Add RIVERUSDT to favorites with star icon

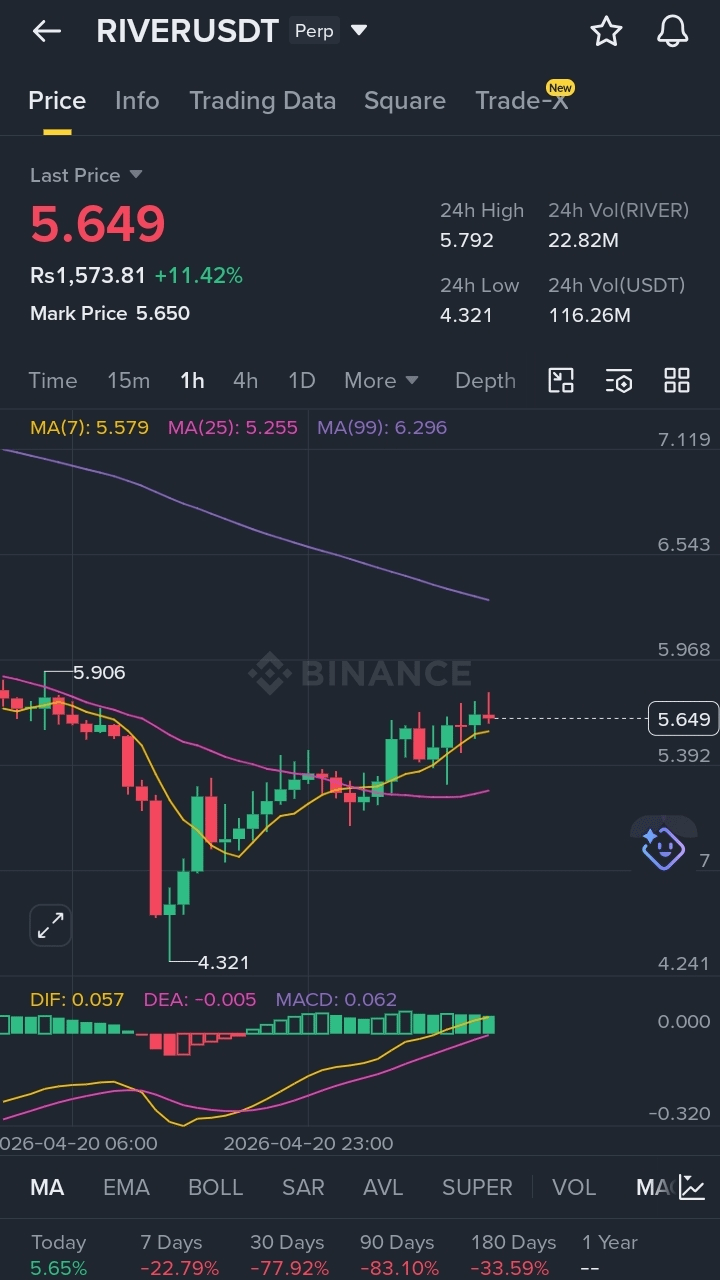606,32
